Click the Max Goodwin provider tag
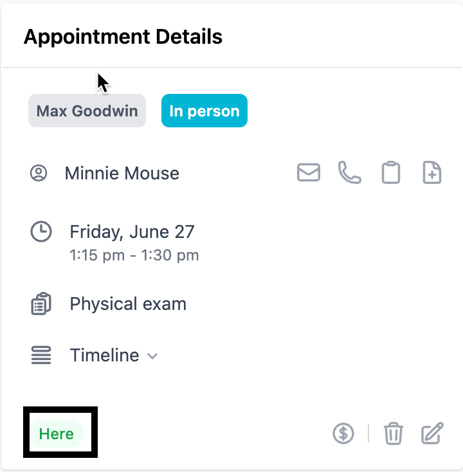The height and width of the screenshot is (472, 463). coord(87,111)
